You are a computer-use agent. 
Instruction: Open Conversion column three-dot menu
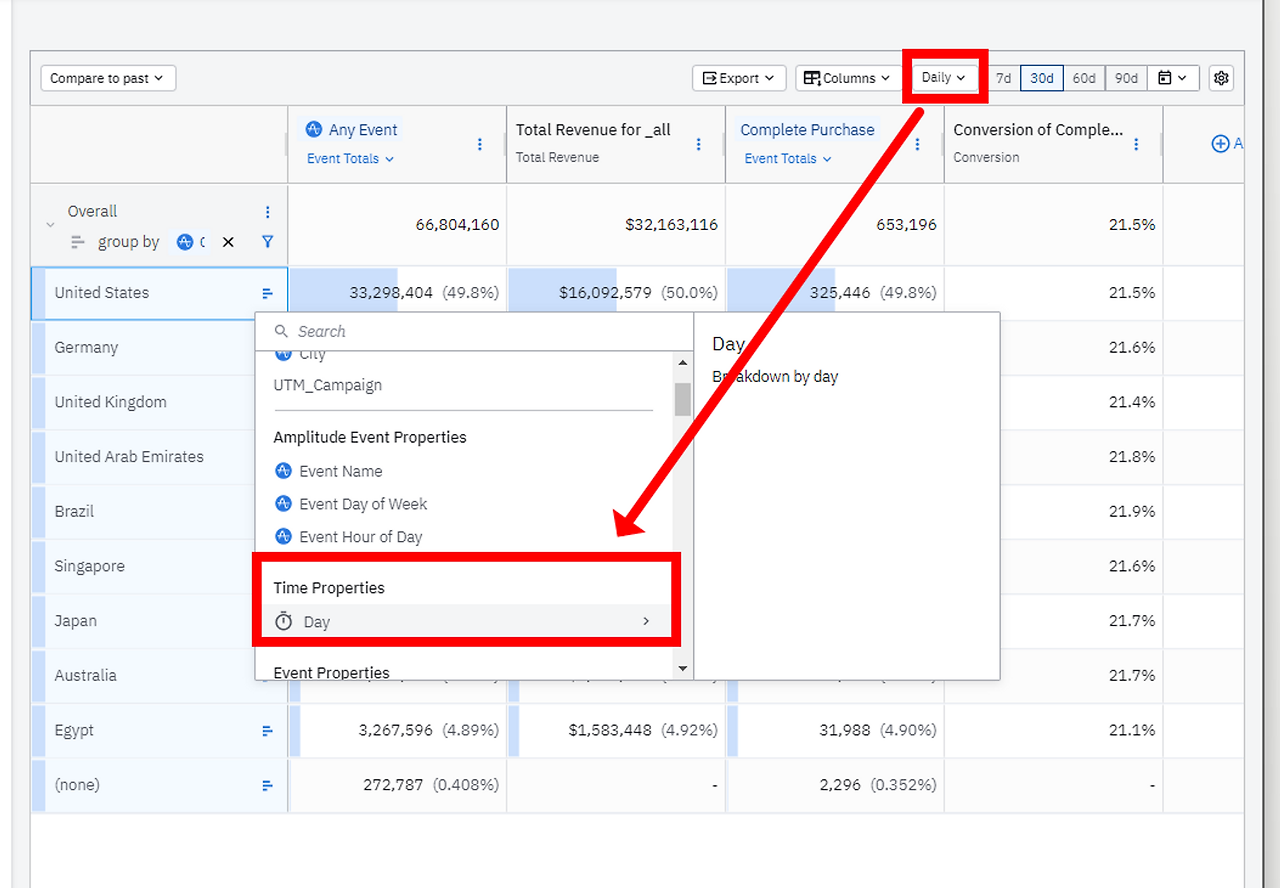point(1136,144)
